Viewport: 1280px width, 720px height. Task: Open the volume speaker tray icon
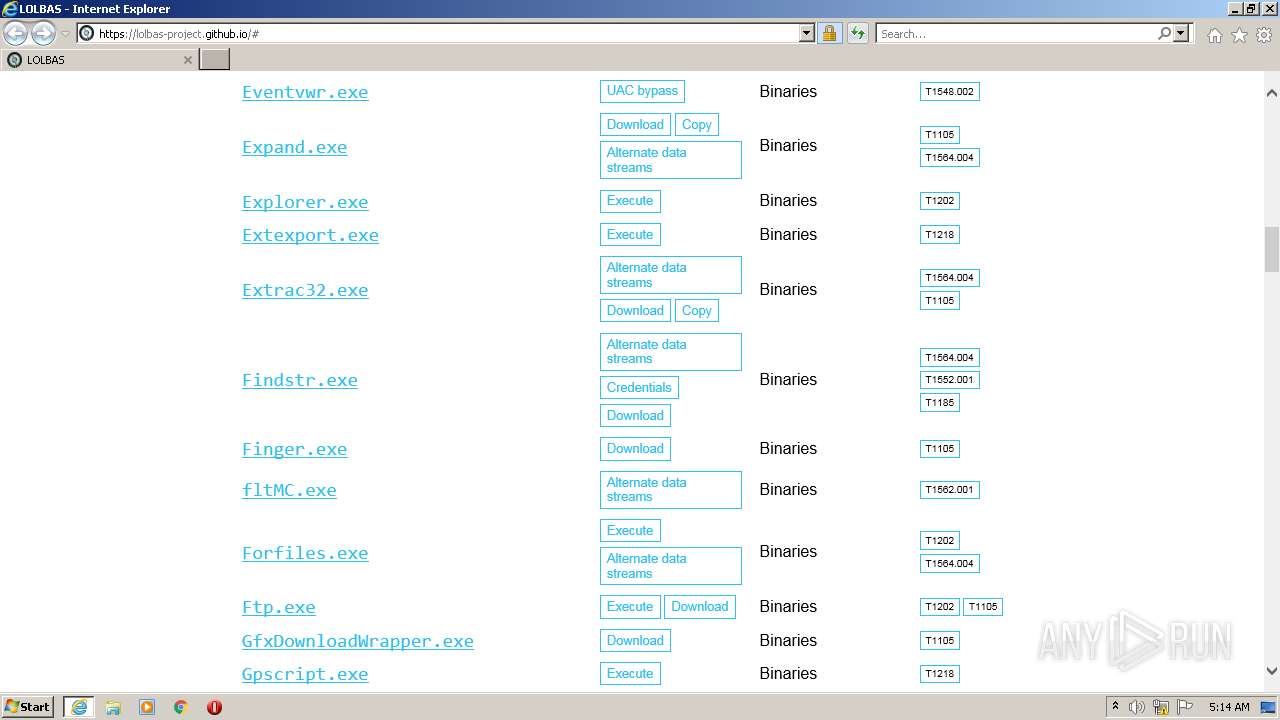[1137, 707]
